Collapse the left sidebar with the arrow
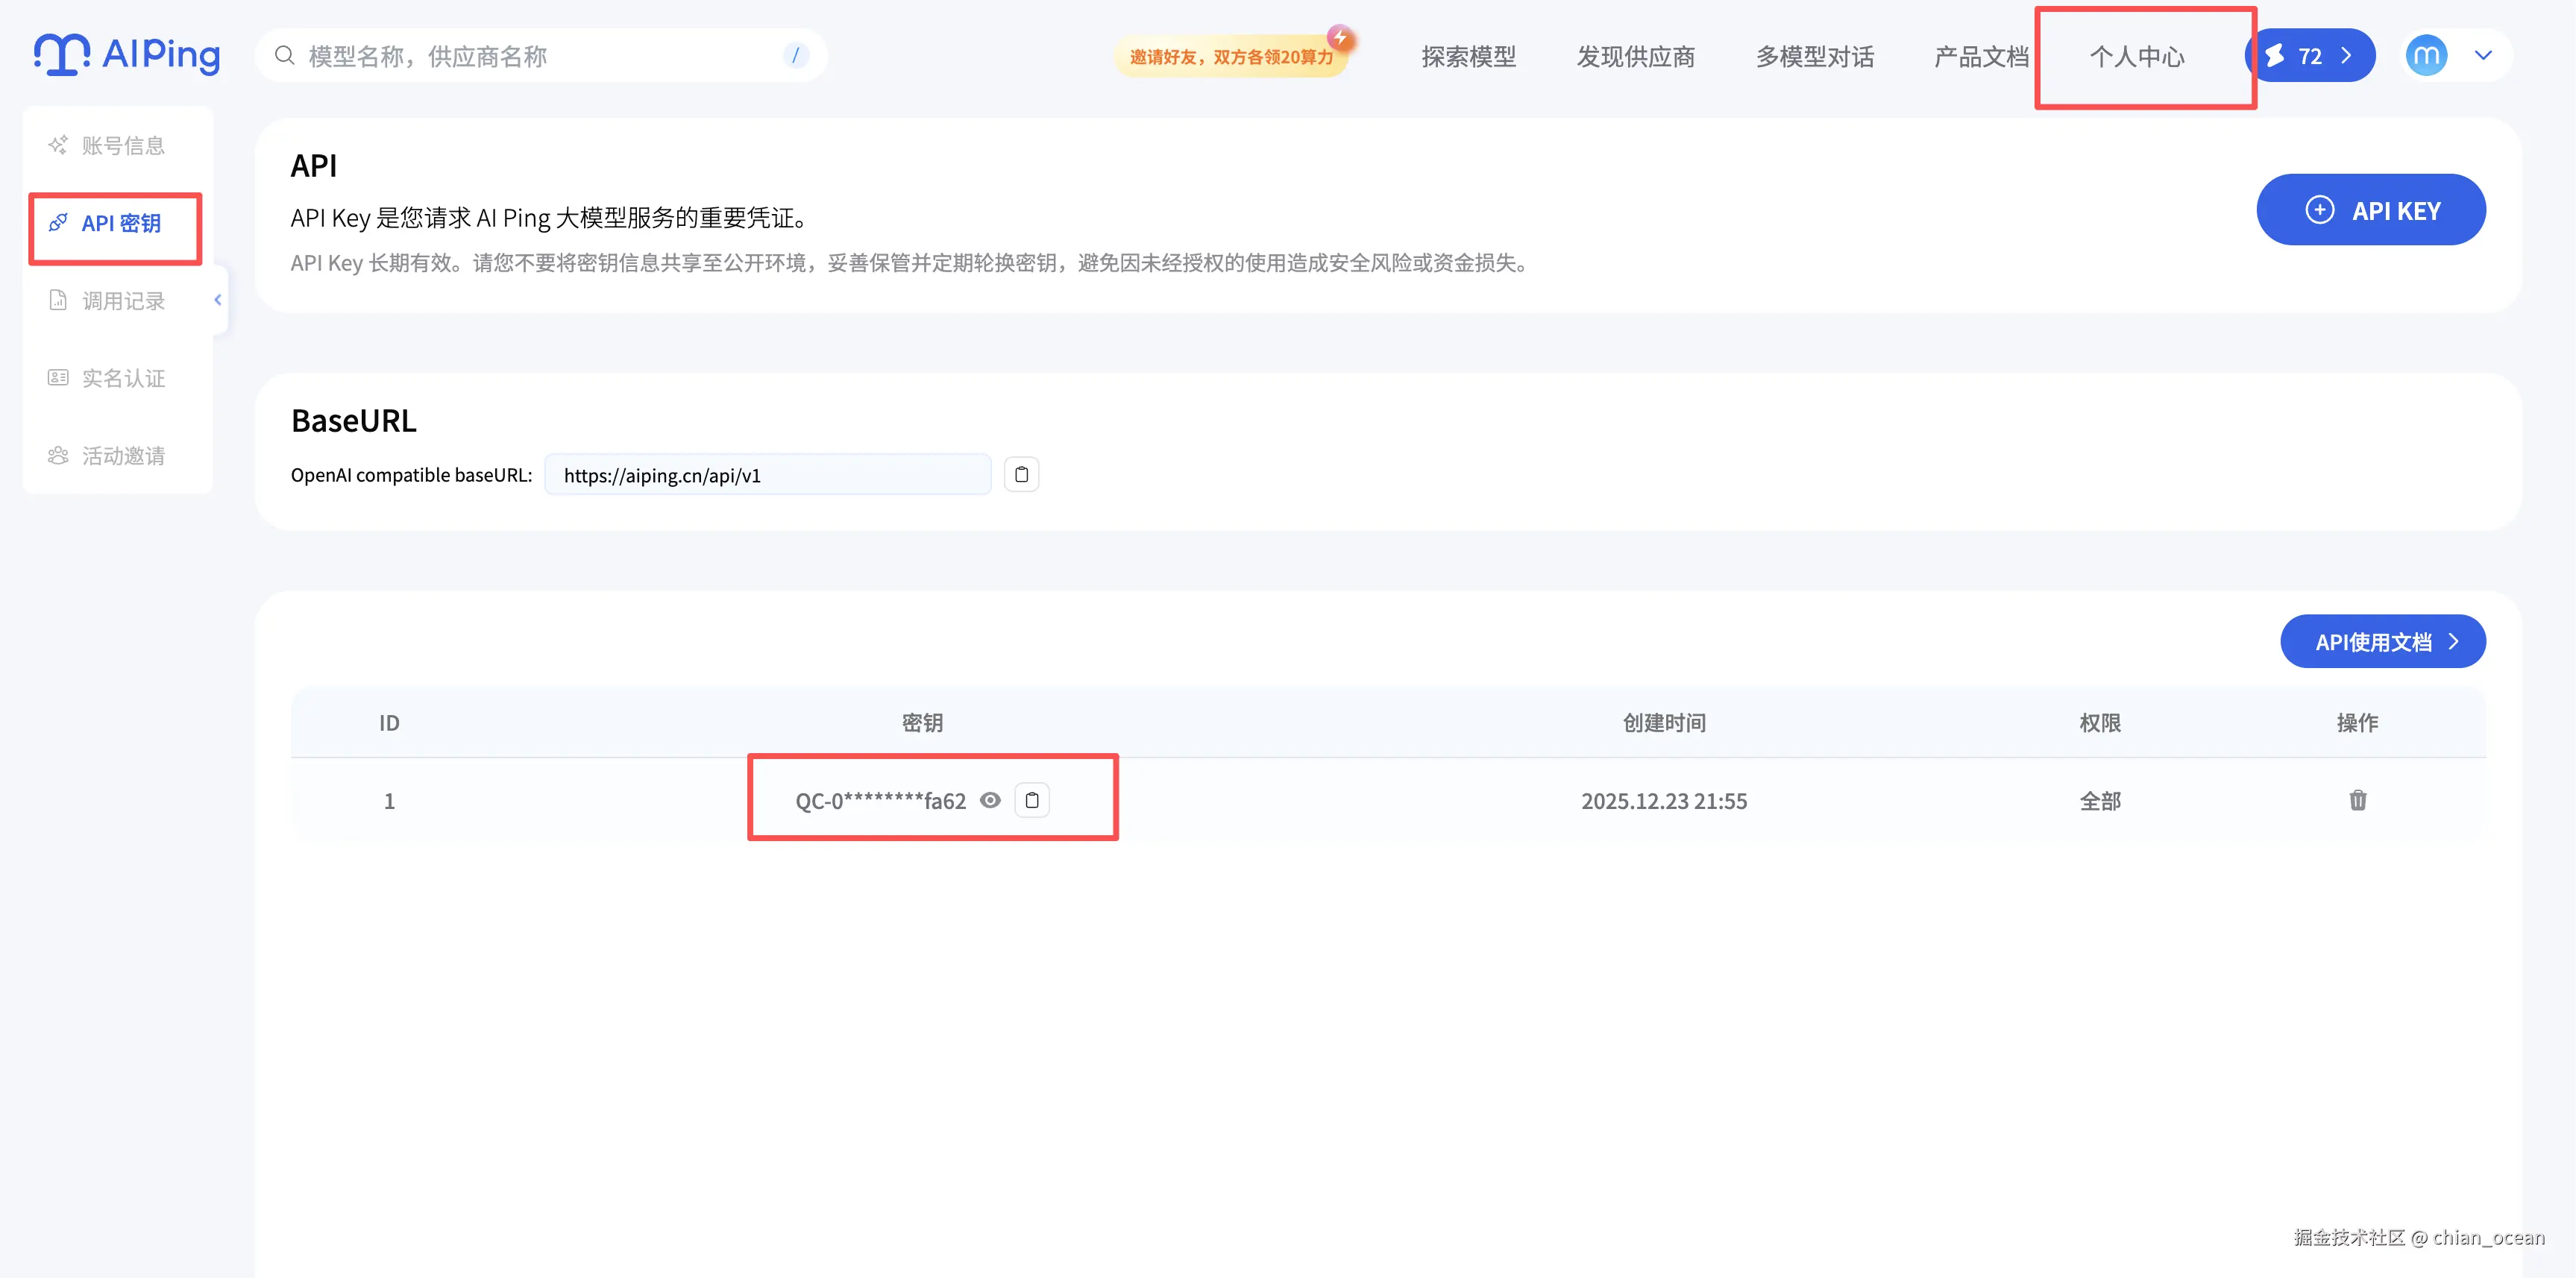Image resolution: width=2576 pixels, height=1278 pixels. (x=218, y=299)
